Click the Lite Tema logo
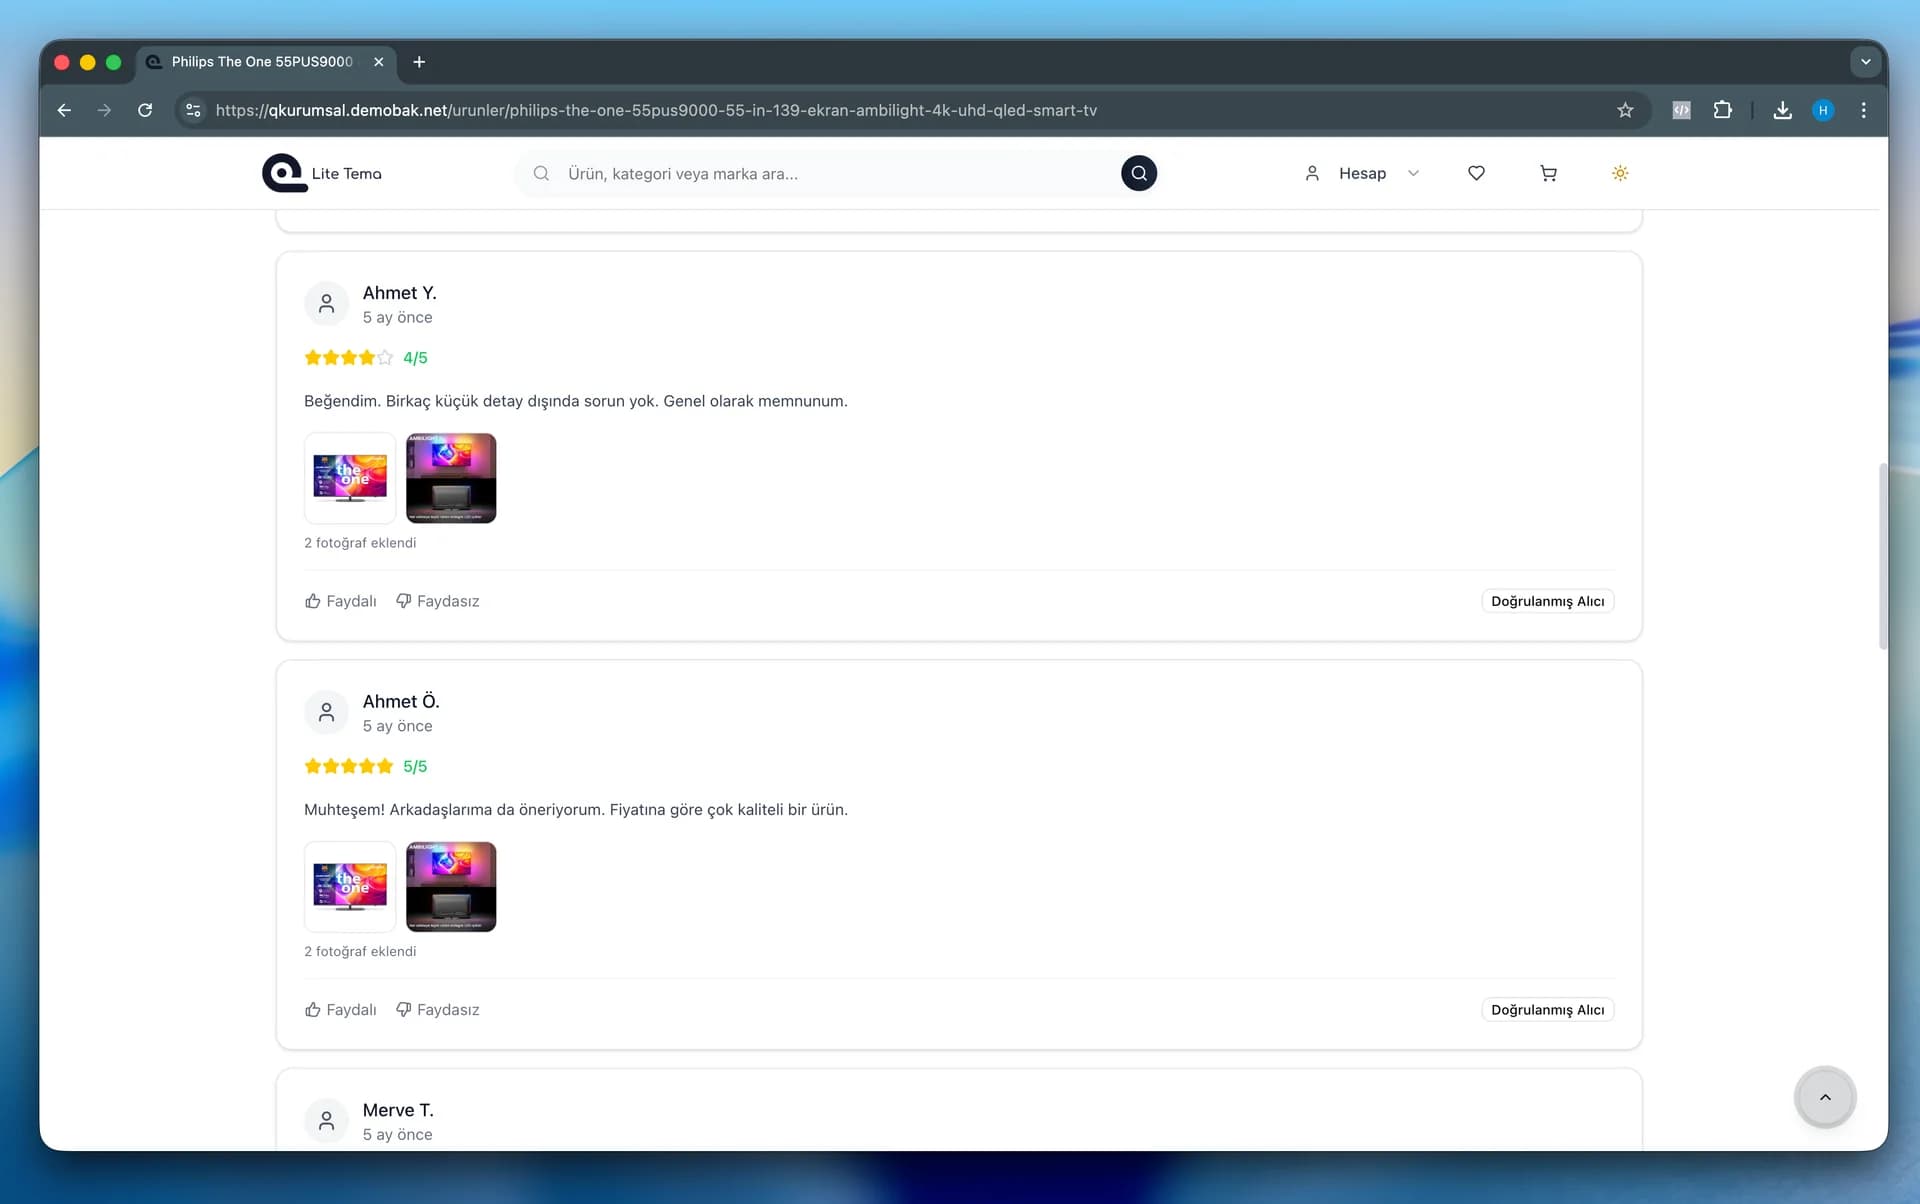The width and height of the screenshot is (1920, 1204). 322,173
